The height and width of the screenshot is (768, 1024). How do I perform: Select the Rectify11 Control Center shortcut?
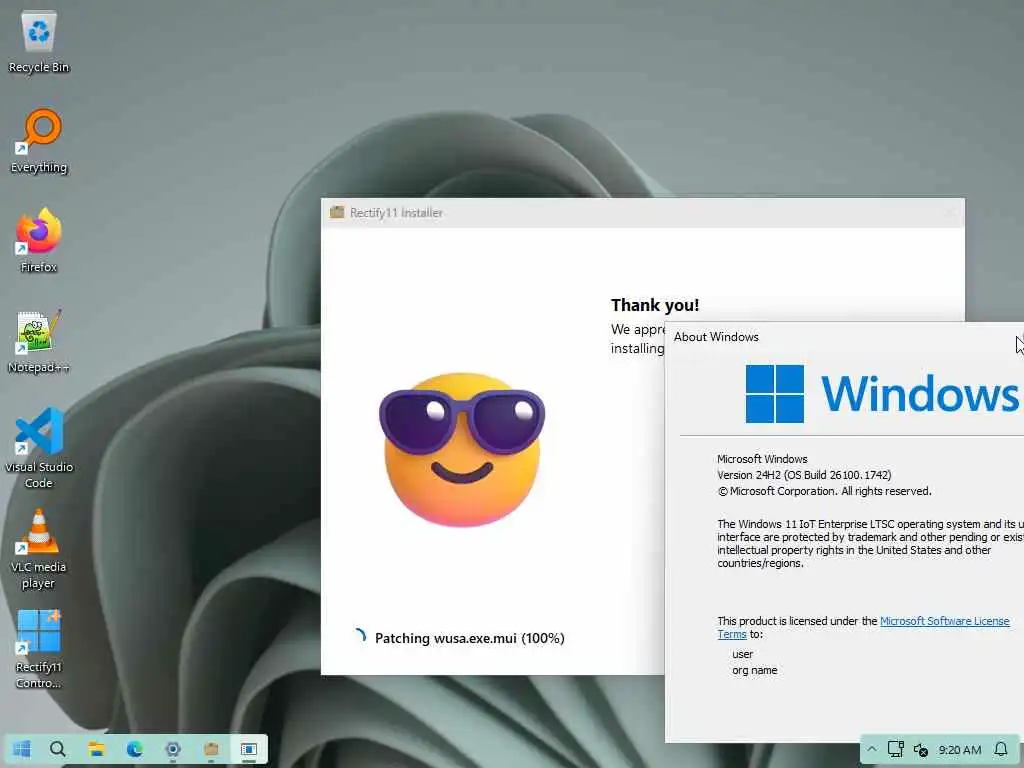(39, 648)
